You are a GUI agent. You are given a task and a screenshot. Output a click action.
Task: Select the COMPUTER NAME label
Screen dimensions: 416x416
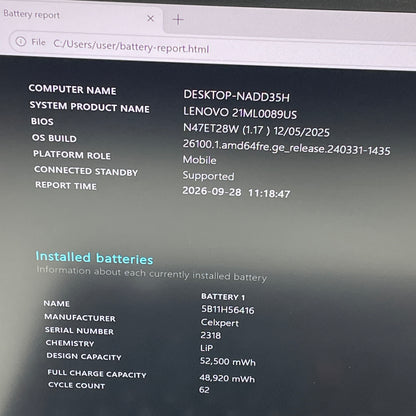click(x=72, y=89)
